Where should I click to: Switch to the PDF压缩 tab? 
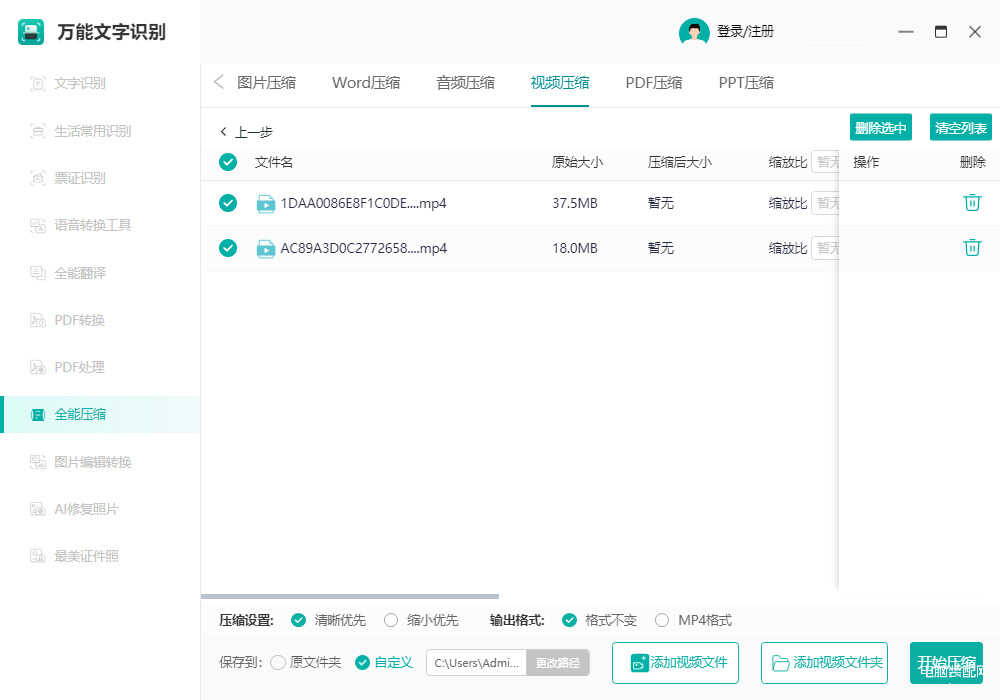point(653,83)
